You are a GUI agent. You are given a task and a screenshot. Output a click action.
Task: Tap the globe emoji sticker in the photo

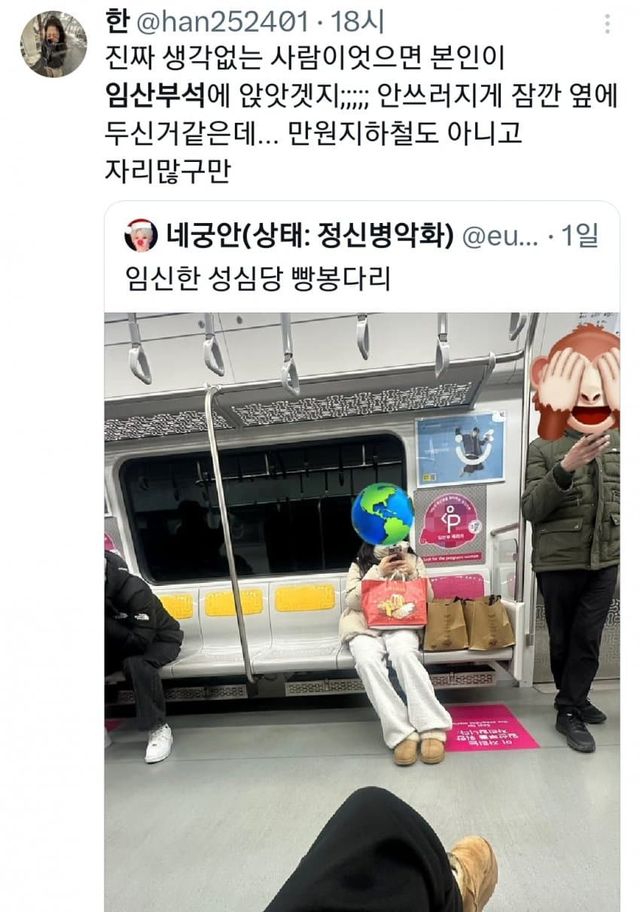coord(382,514)
